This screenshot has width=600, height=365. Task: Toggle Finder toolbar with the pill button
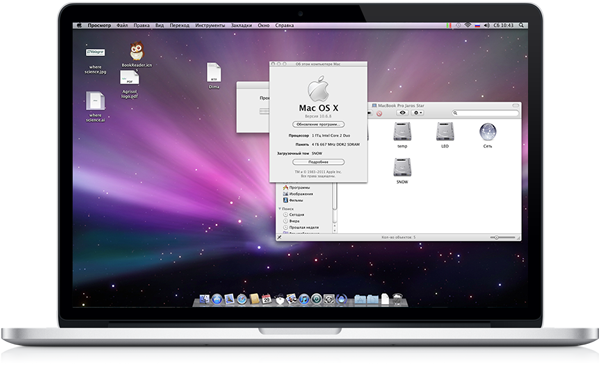[x=515, y=105]
